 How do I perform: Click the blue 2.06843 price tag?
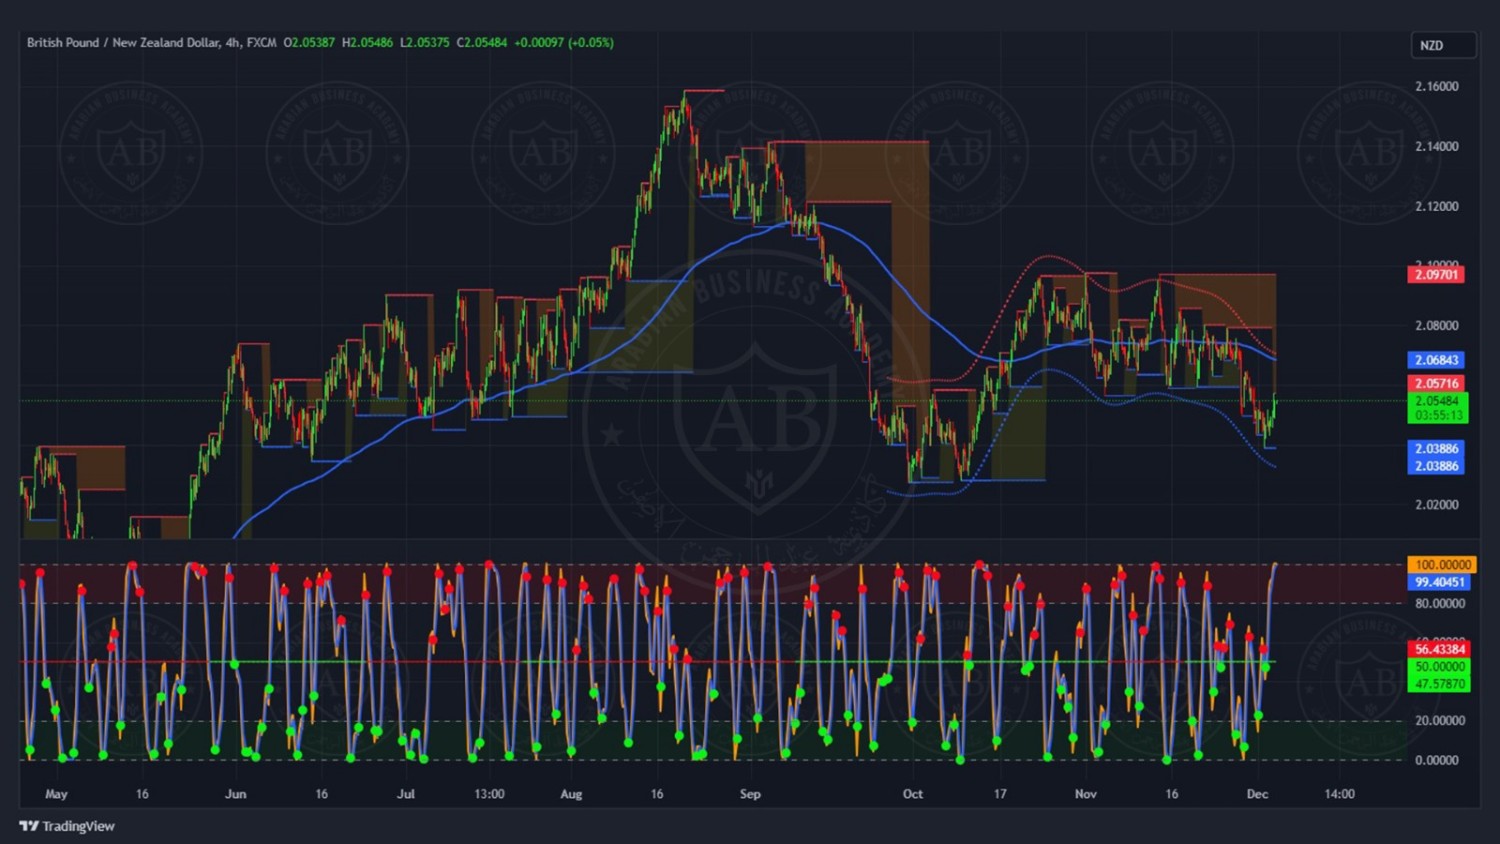pyautogui.click(x=1436, y=360)
